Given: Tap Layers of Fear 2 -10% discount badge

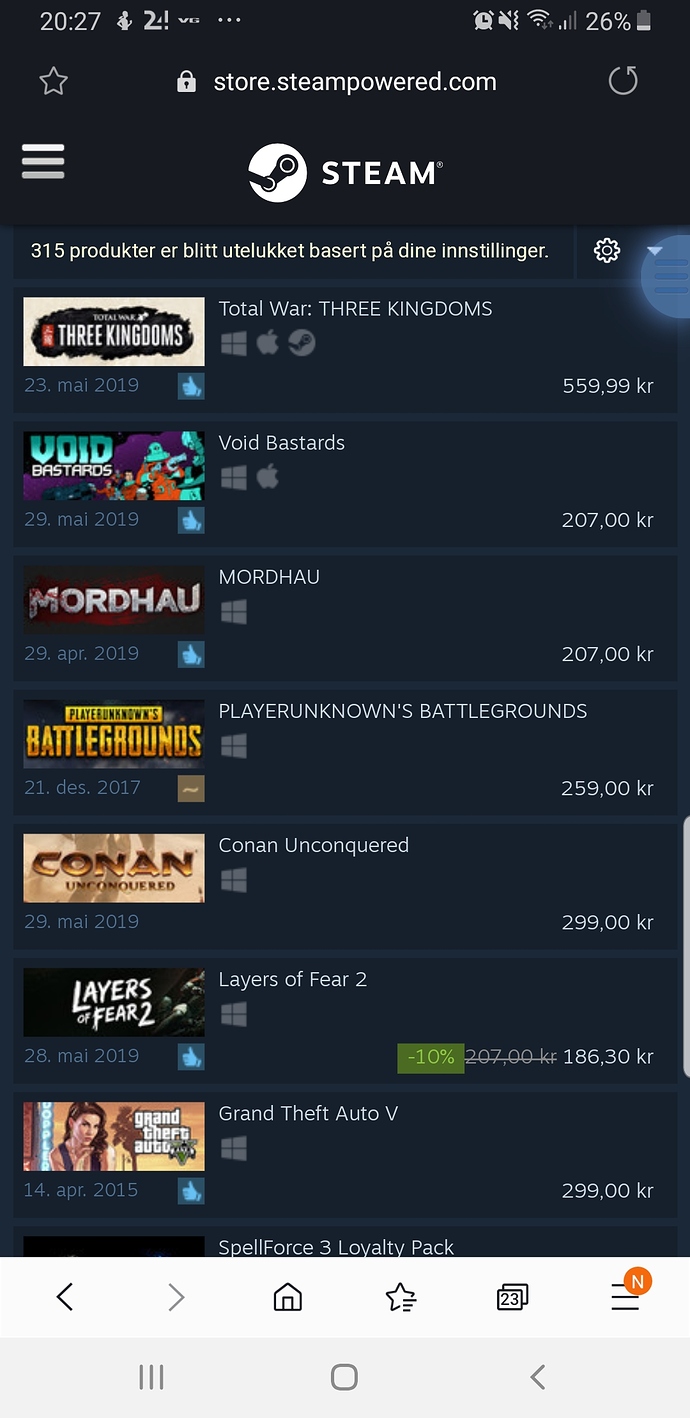Looking at the screenshot, I should point(431,1057).
